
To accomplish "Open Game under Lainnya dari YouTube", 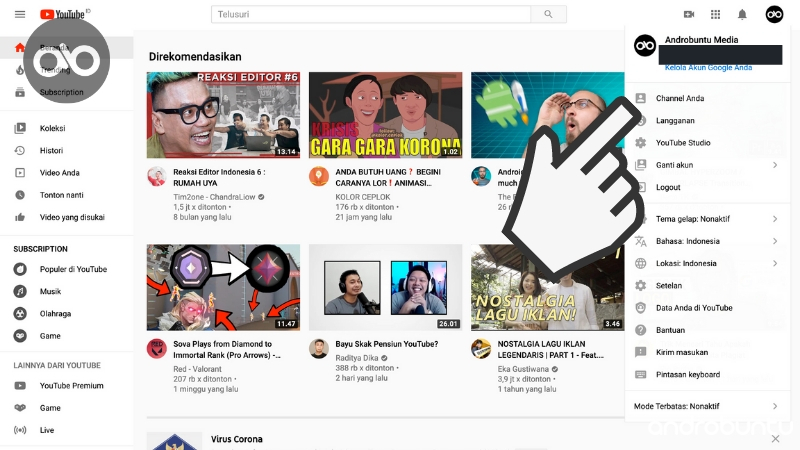I will (x=66, y=408).
